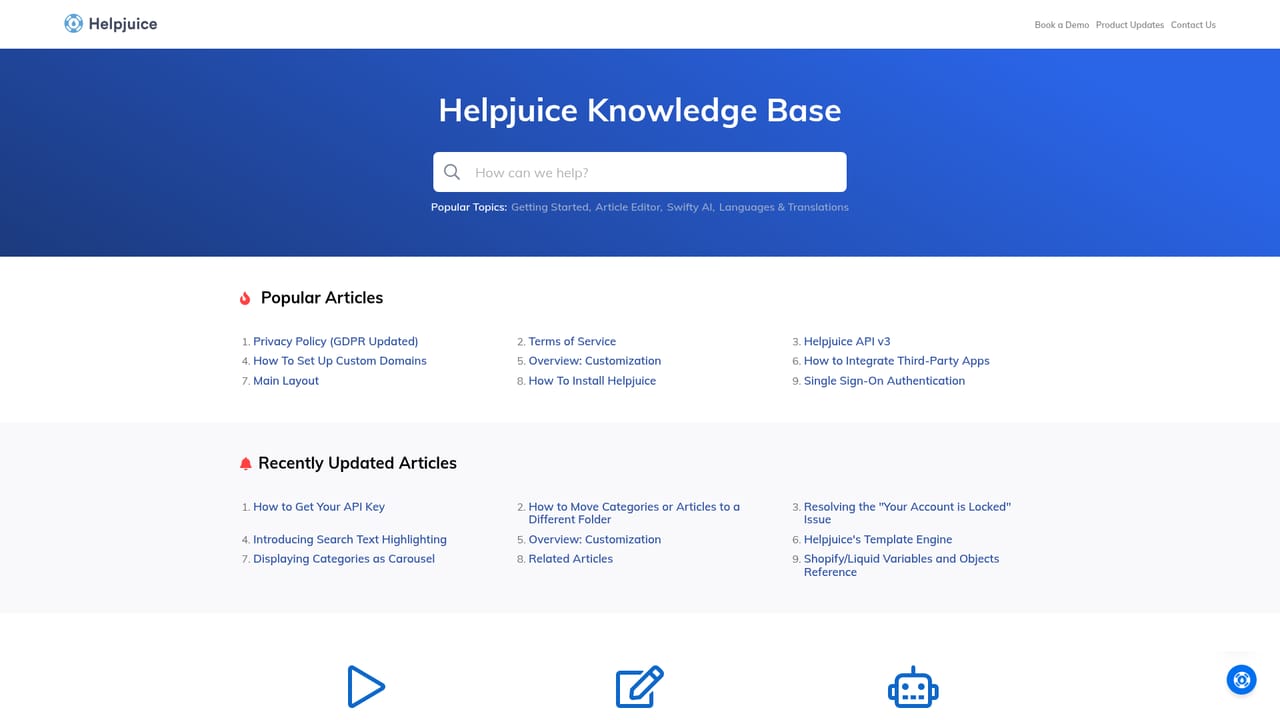Open the floating help widget button
Screen dimensions: 1280x720
click(1242, 680)
